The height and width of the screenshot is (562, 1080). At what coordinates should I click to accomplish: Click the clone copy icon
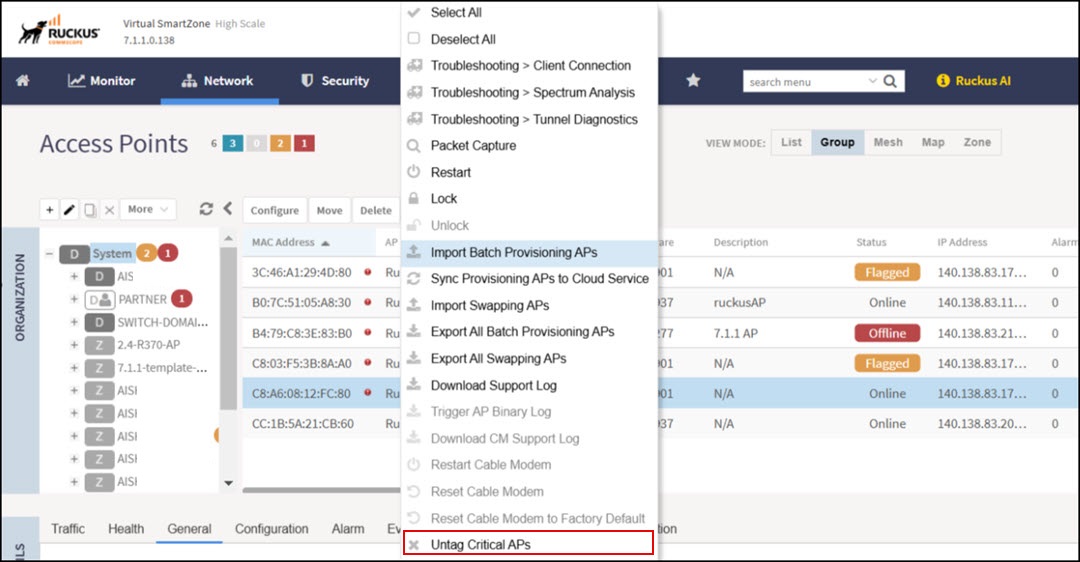click(90, 209)
